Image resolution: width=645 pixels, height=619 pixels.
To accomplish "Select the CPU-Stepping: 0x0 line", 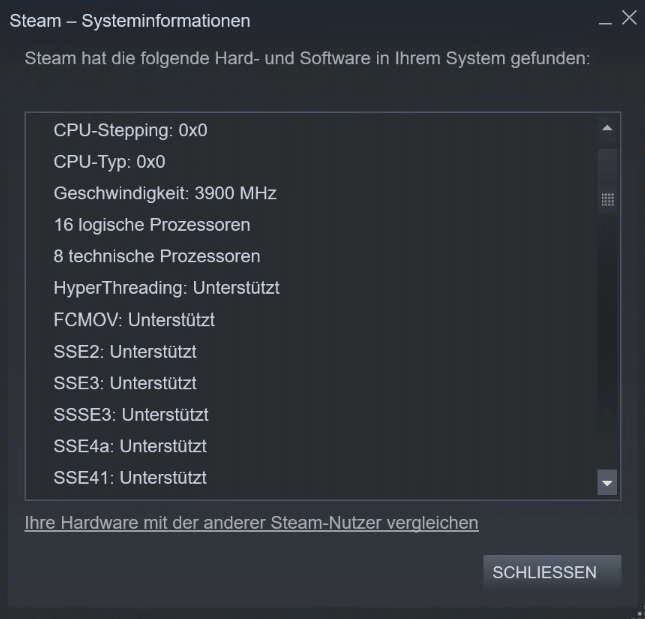I will pos(131,130).
